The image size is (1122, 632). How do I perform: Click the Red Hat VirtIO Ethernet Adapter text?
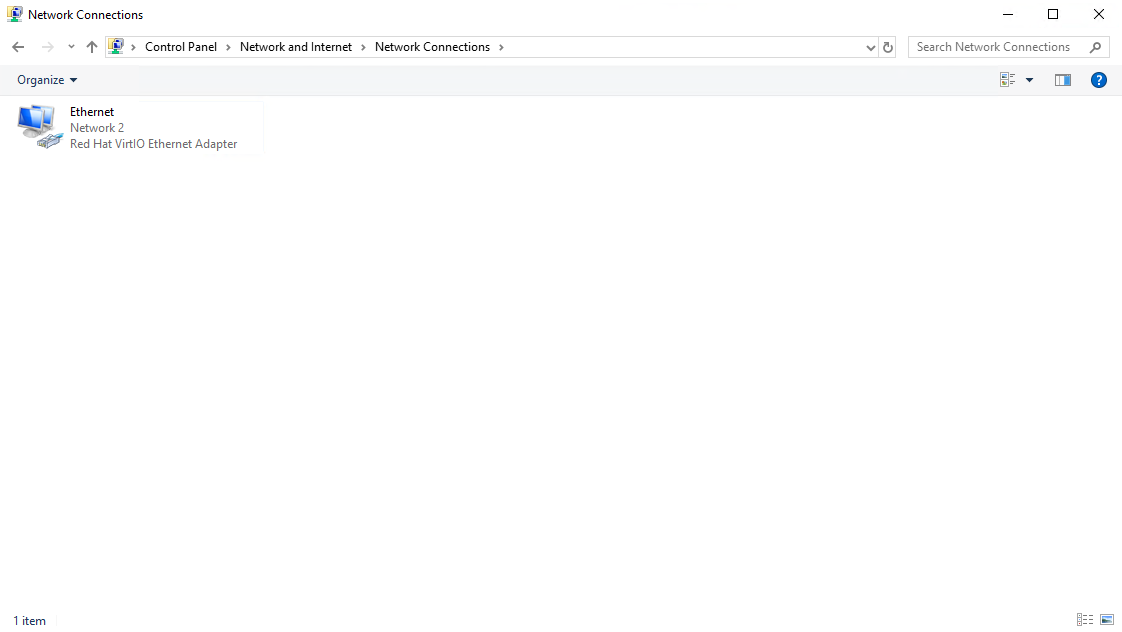pos(153,144)
